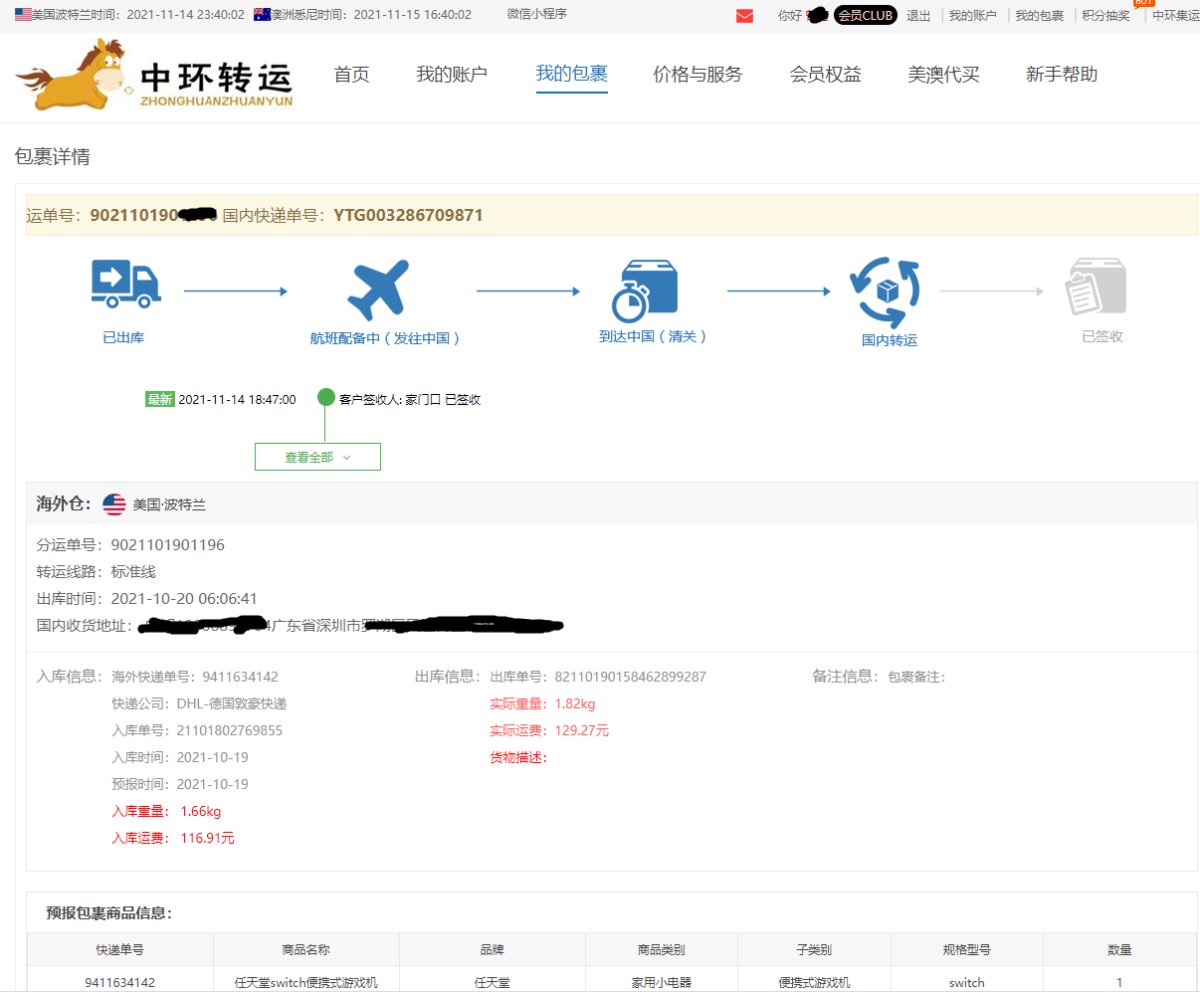
Task: Click the 商品名称 column header
Action: tap(306, 951)
